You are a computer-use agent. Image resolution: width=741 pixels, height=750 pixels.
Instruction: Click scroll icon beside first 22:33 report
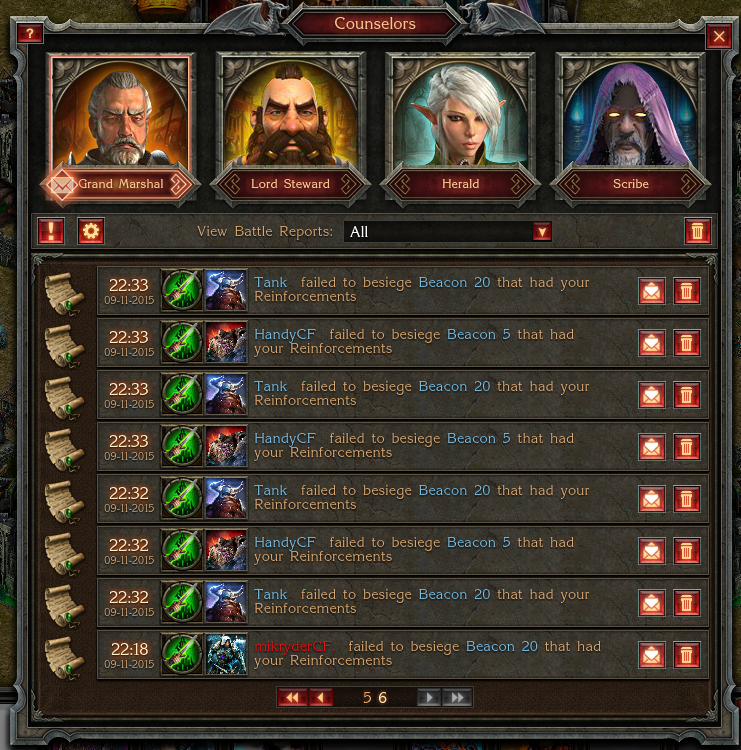[64, 293]
